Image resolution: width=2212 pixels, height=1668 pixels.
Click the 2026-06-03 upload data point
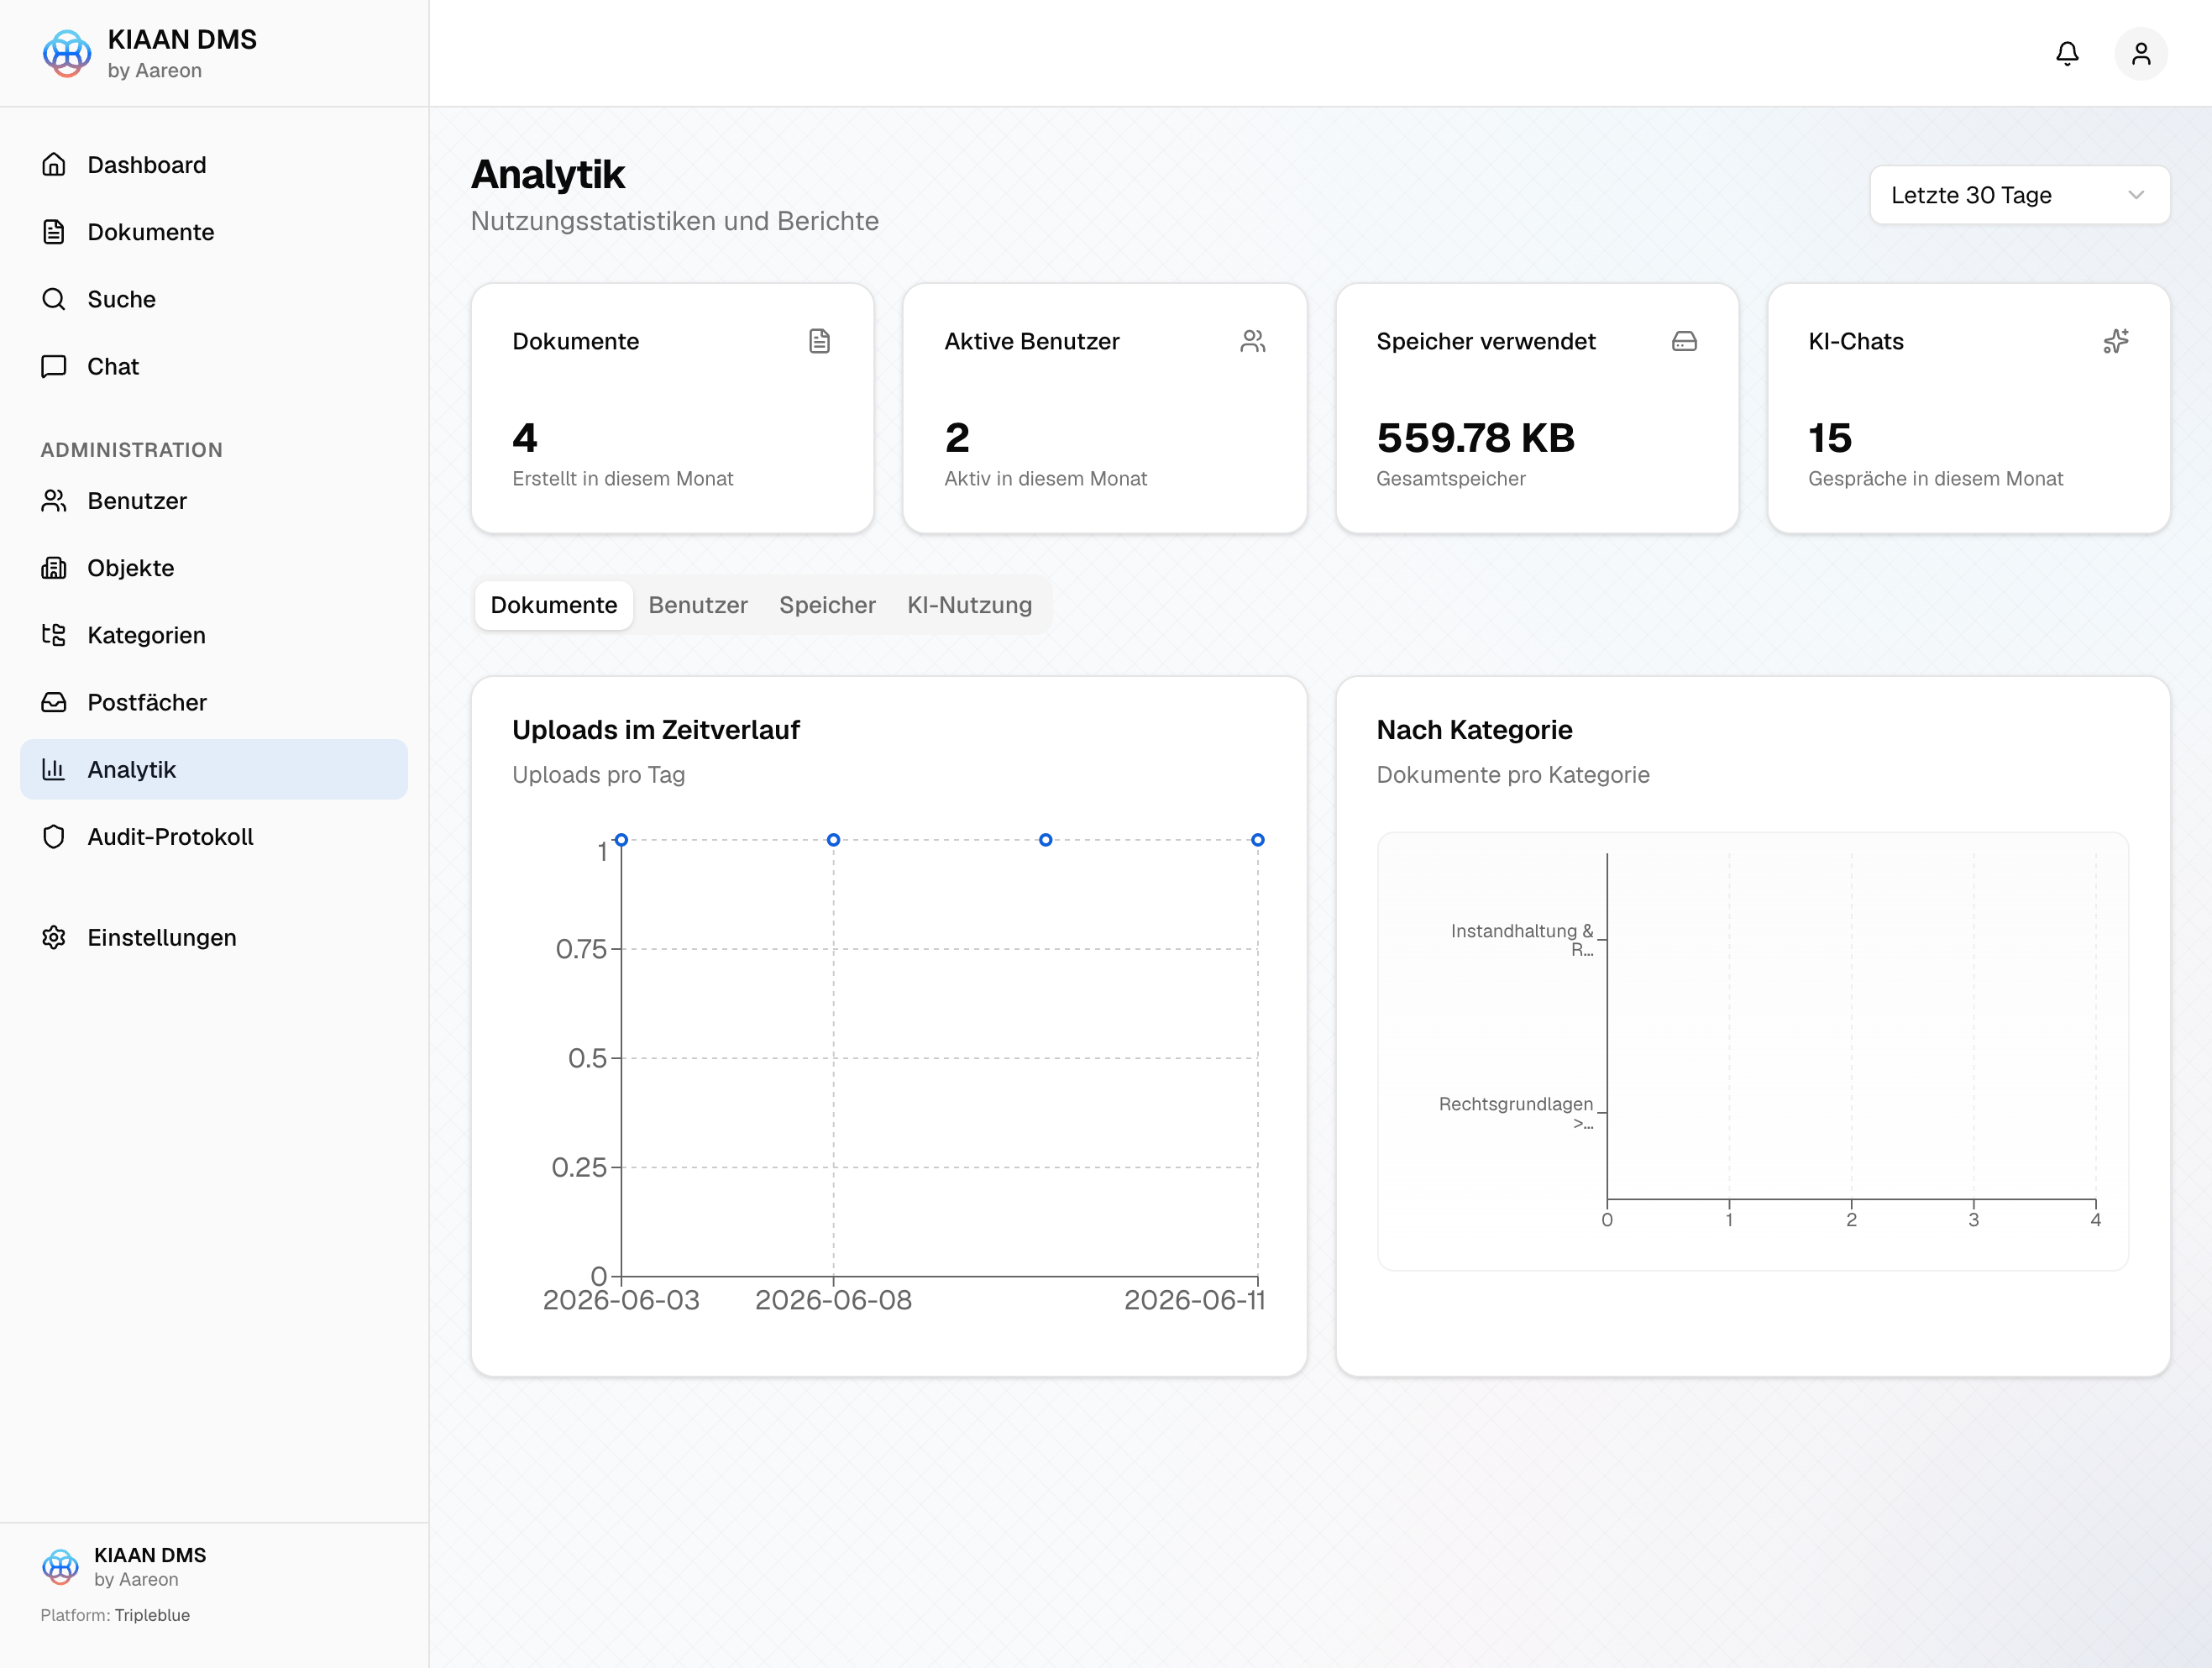click(621, 840)
